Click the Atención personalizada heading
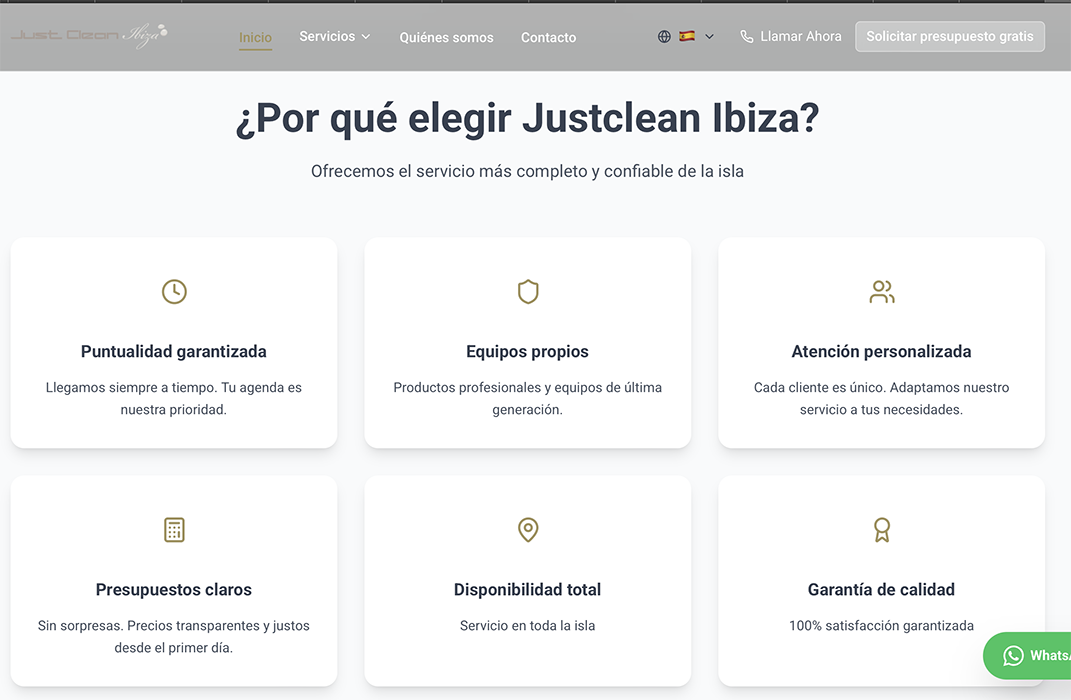Image resolution: width=1071 pixels, height=700 pixels. point(881,352)
